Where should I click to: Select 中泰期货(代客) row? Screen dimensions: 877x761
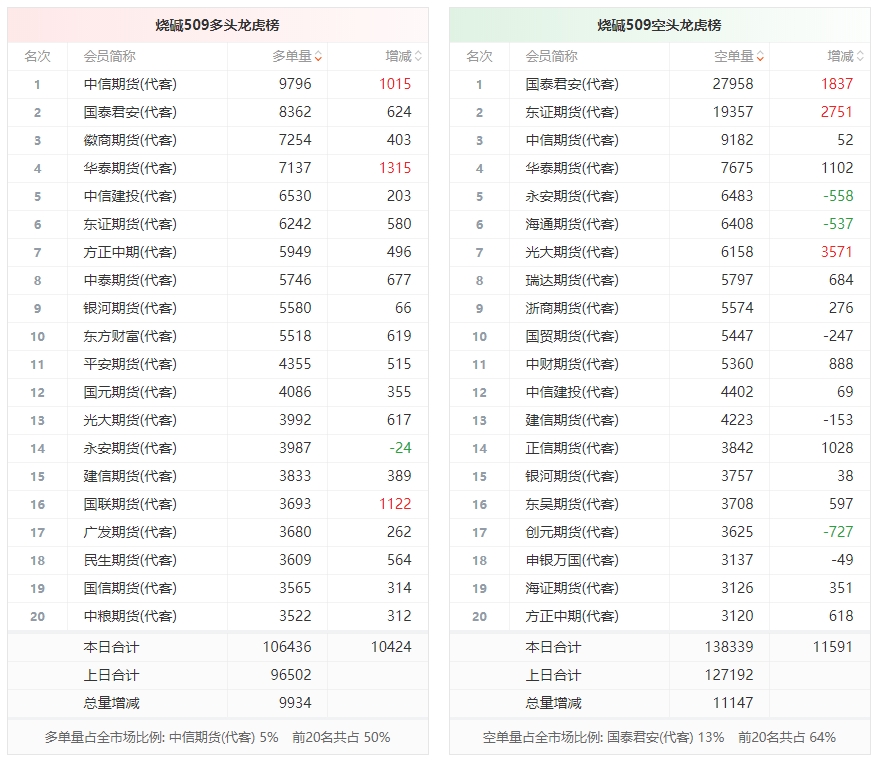[218, 280]
